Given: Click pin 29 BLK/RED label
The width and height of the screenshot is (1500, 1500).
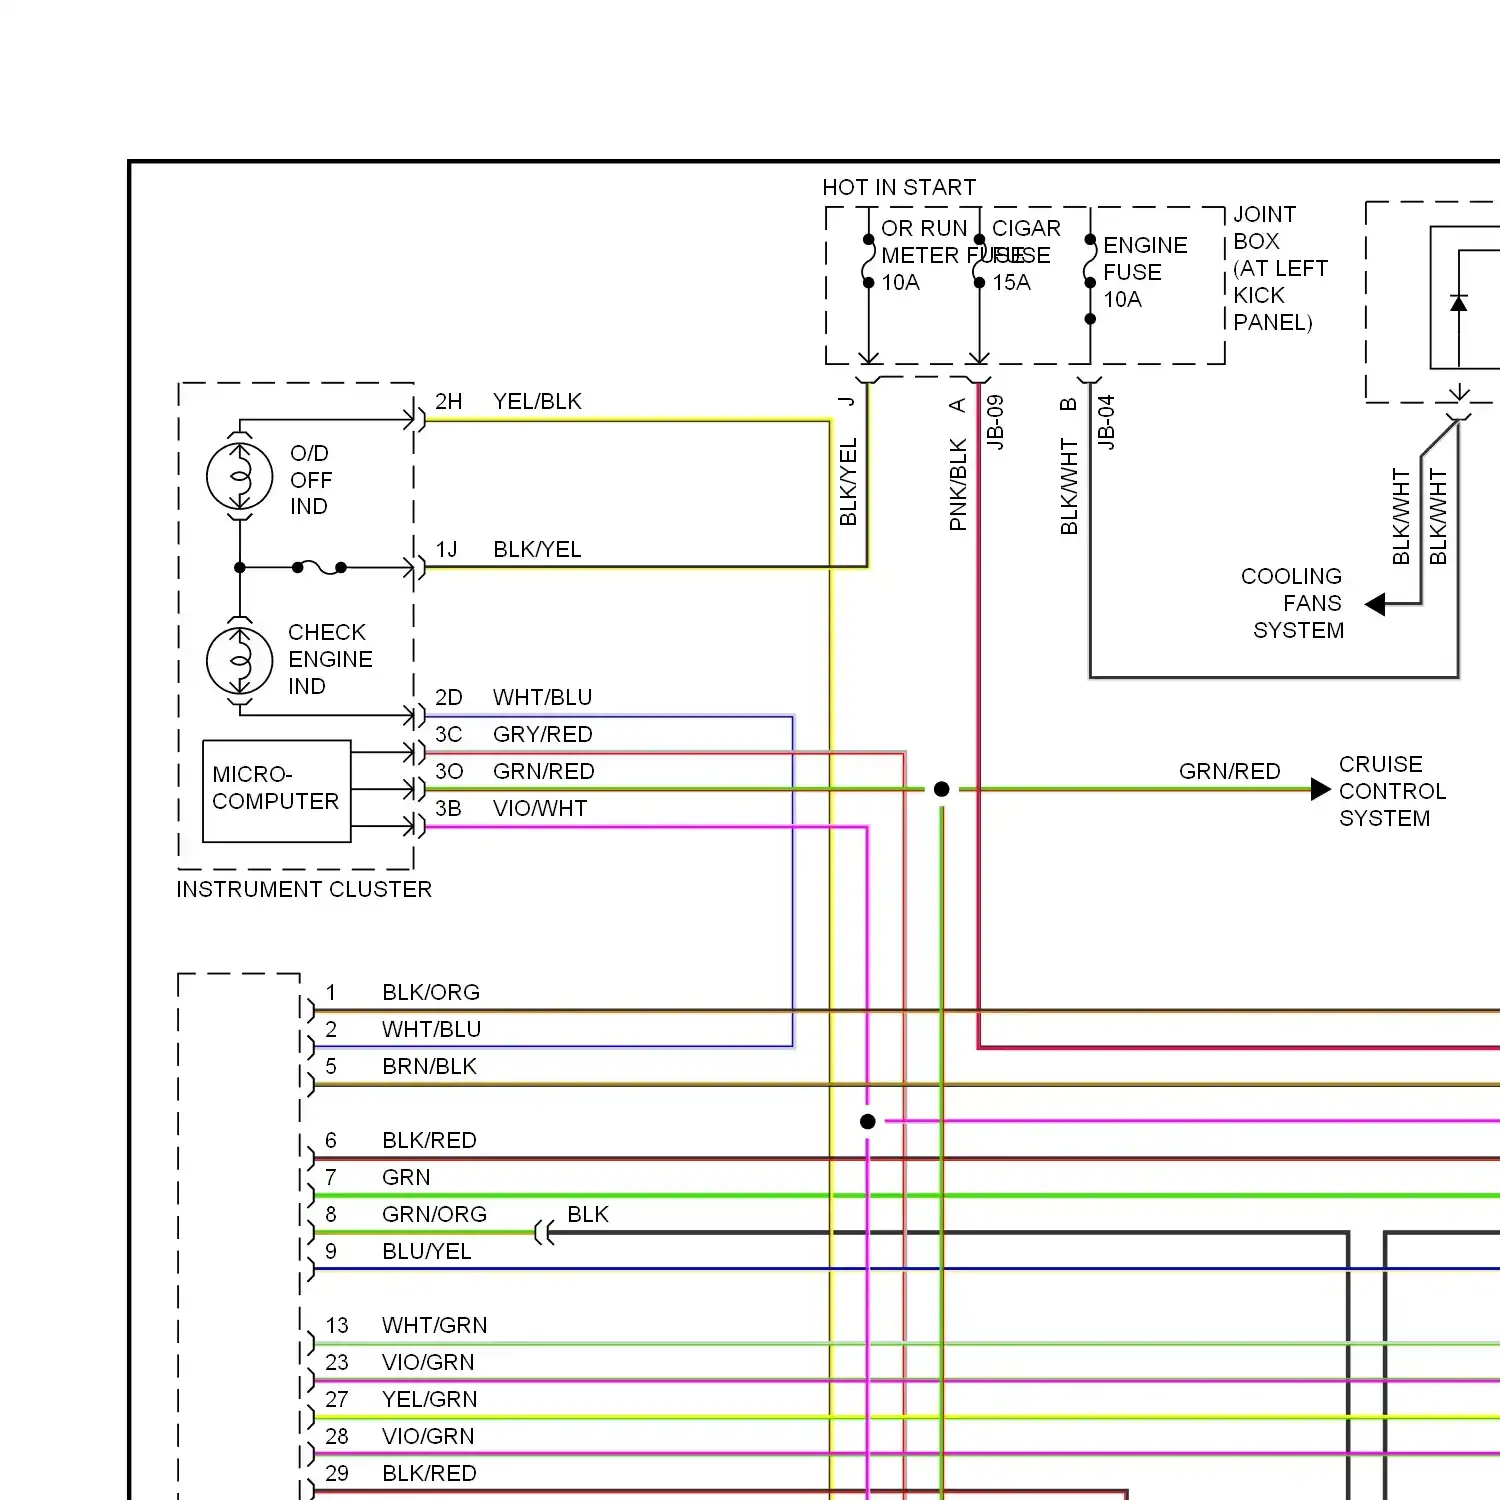Looking at the screenshot, I should [400, 1474].
